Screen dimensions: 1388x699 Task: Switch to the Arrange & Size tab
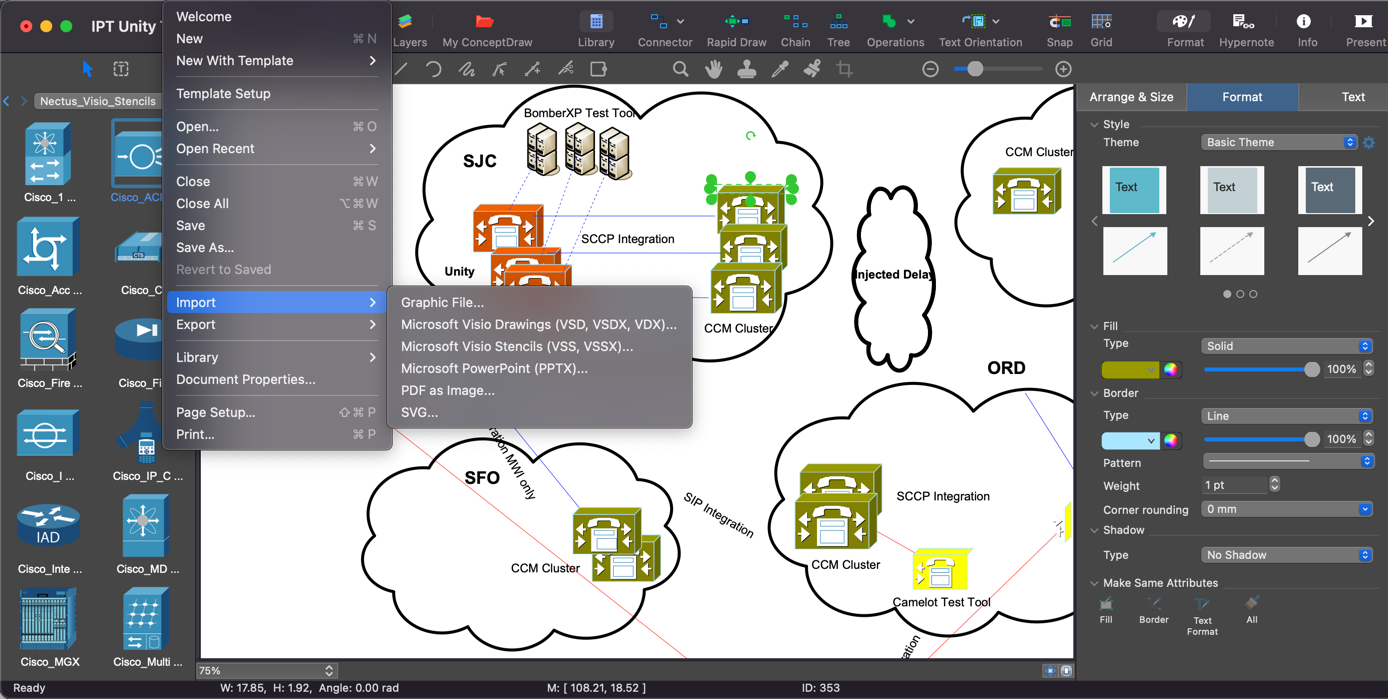click(1131, 97)
